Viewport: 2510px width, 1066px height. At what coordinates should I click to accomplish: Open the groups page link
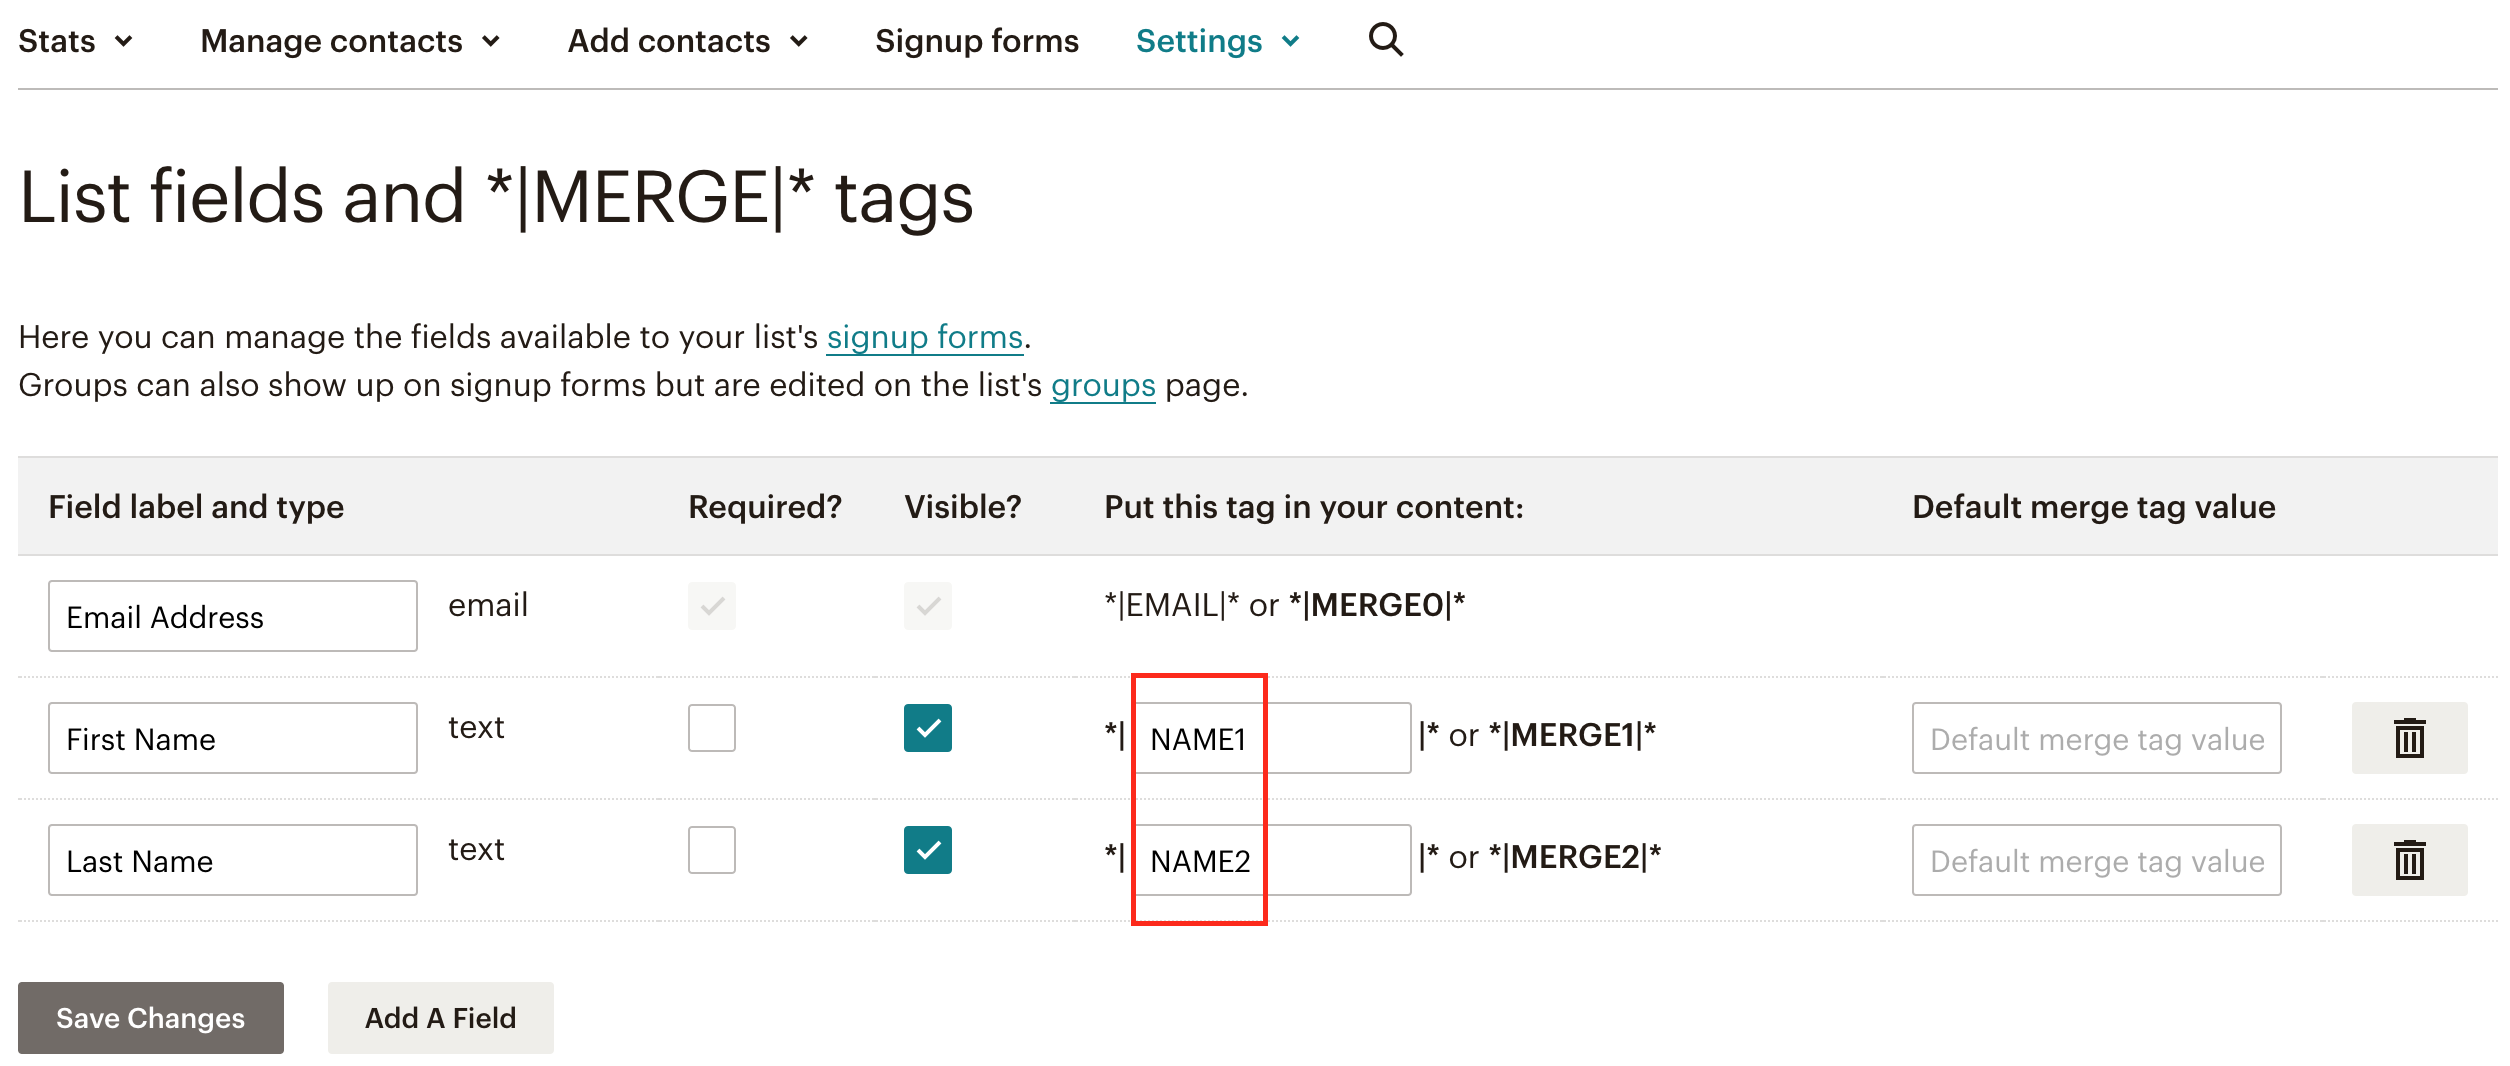tap(1102, 385)
